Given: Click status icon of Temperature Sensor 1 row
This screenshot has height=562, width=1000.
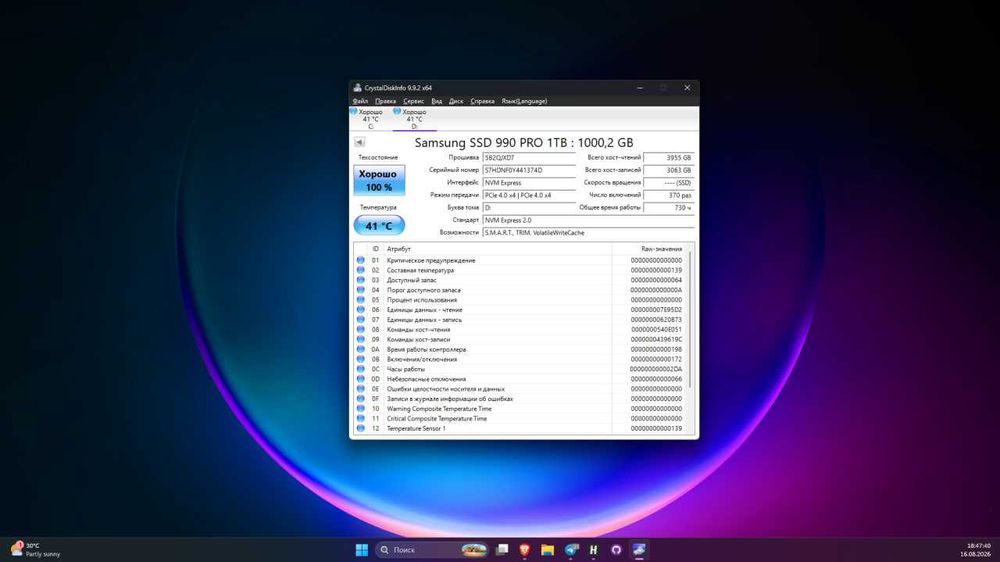Looking at the screenshot, I should point(360,428).
